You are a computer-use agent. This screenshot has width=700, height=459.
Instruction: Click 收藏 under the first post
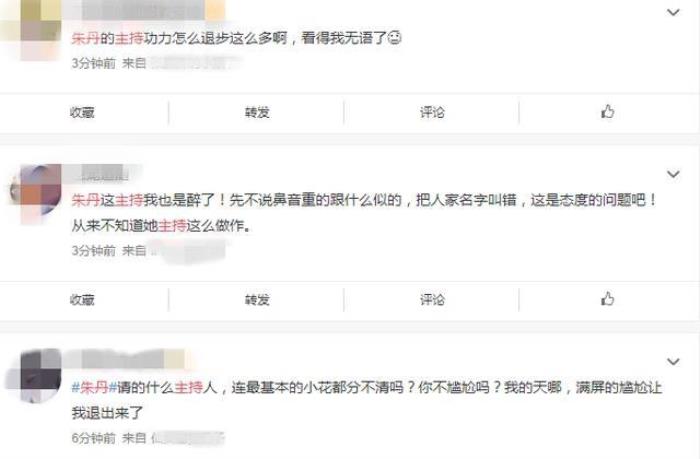pyautogui.click(x=82, y=112)
